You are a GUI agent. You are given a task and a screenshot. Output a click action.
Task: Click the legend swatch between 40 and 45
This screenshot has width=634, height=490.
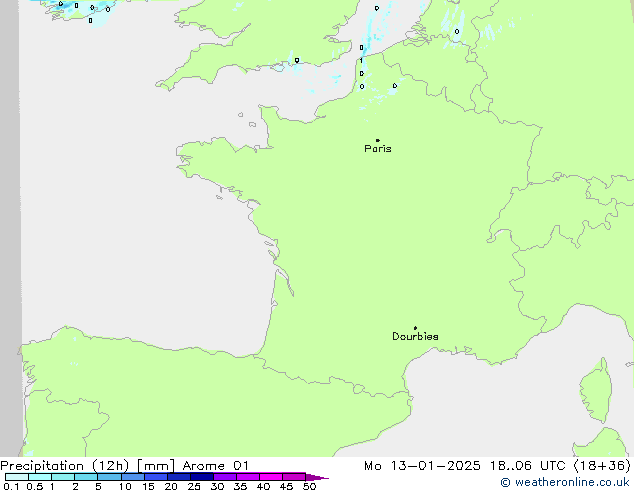(271, 477)
